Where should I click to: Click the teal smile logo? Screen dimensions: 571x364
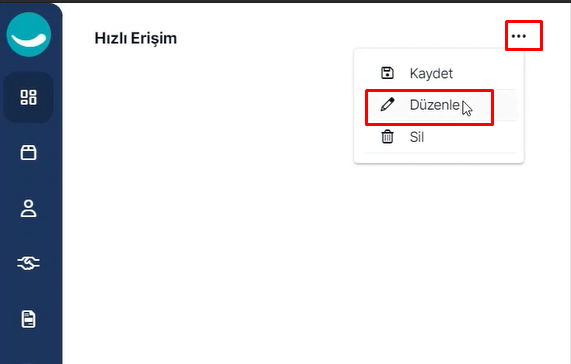pos(29,35)
